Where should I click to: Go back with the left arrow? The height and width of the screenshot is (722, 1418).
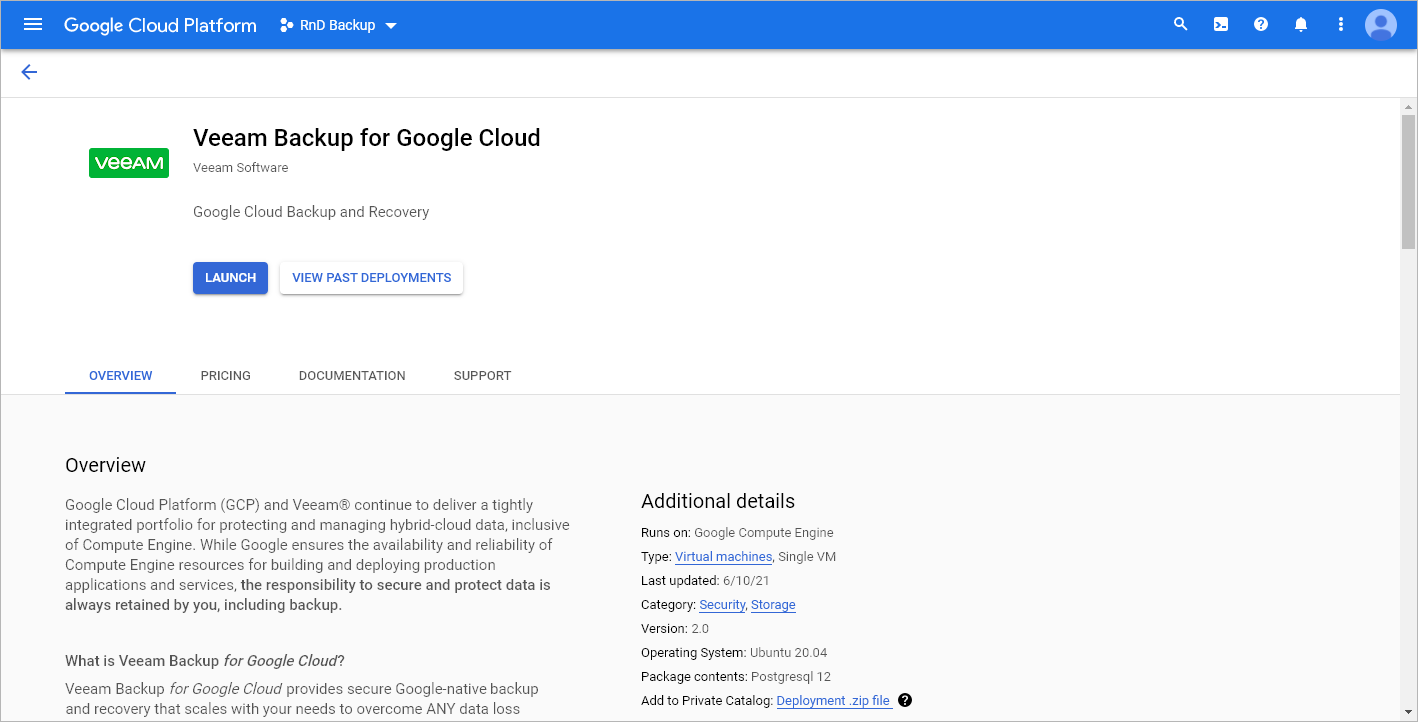(x=29, y=72)
